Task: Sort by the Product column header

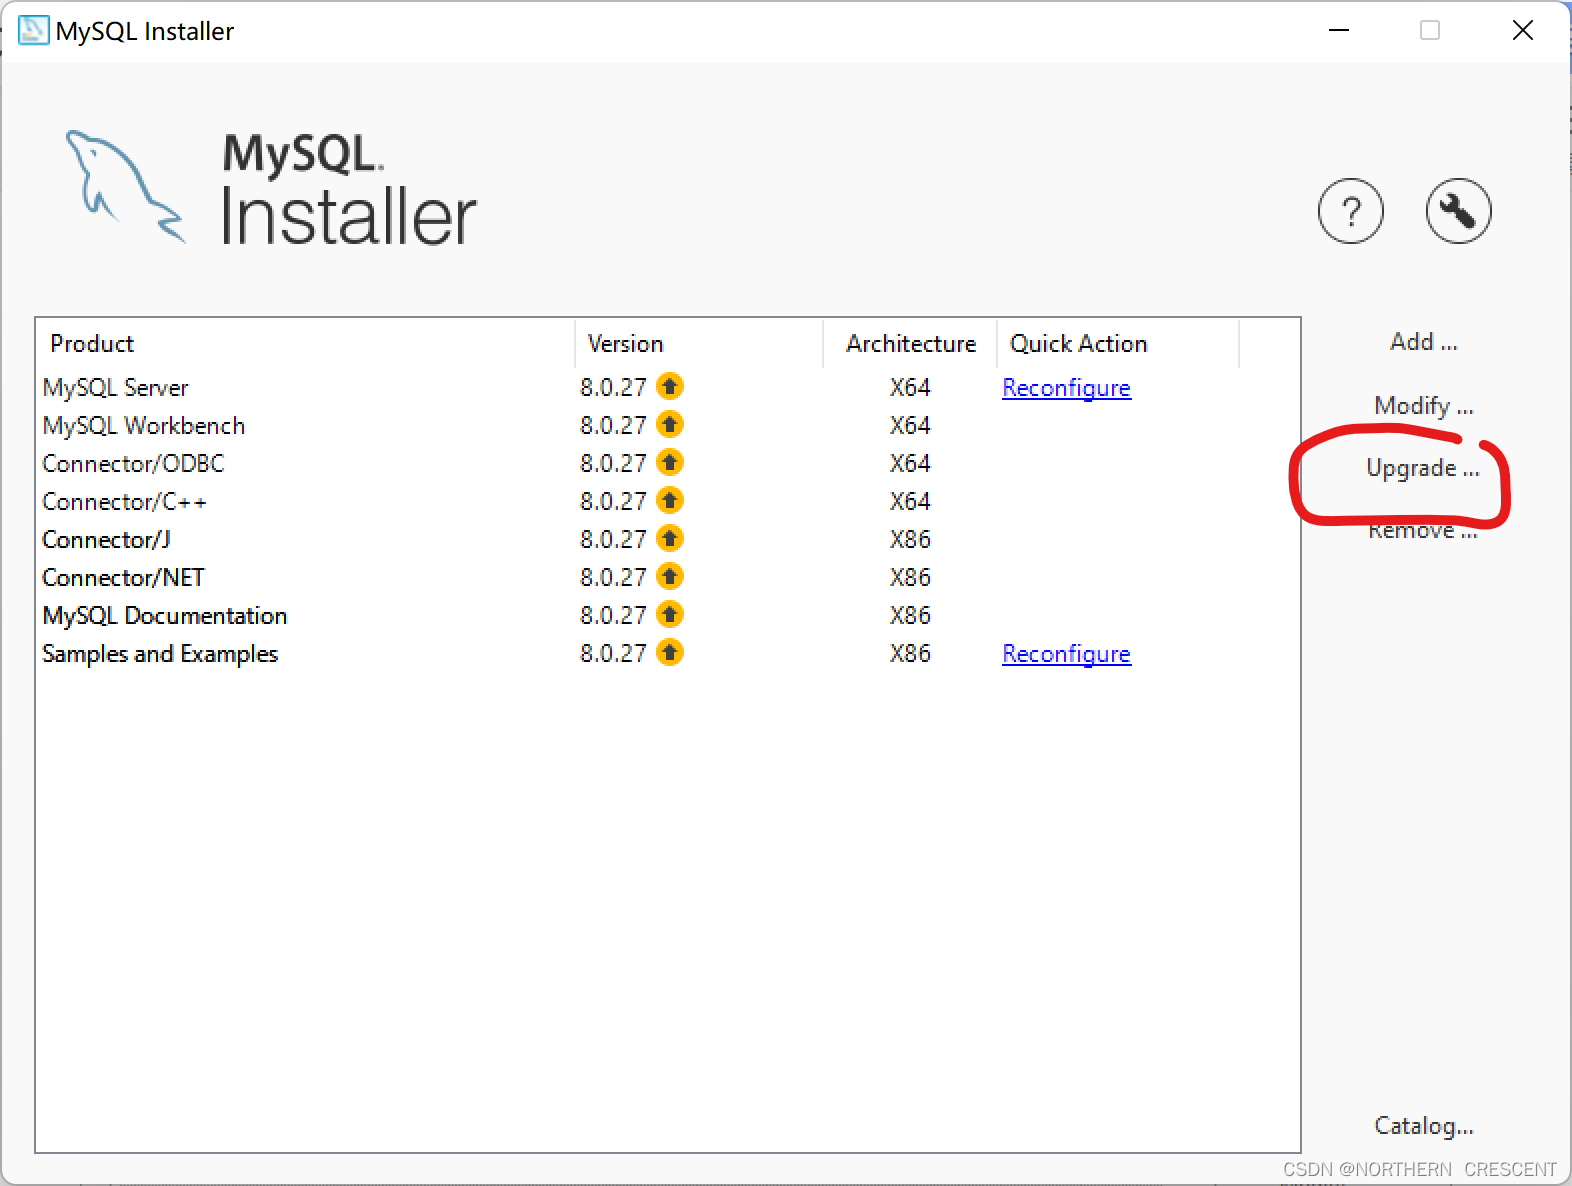Action: pyautogui.click(x=305, y=344)
